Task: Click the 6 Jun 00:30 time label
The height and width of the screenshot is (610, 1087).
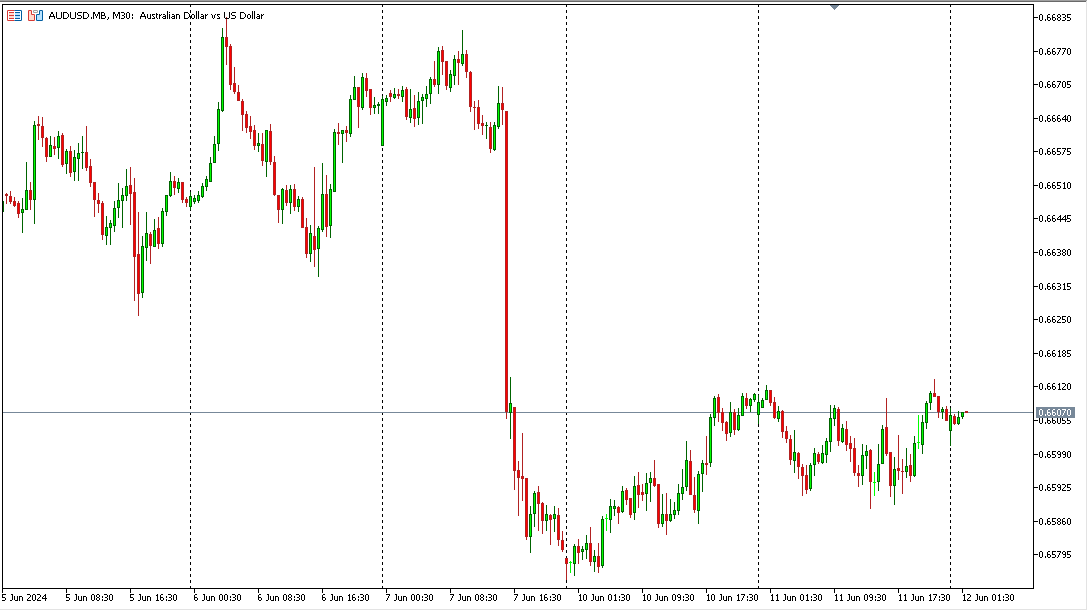Action: pos(218,598)
